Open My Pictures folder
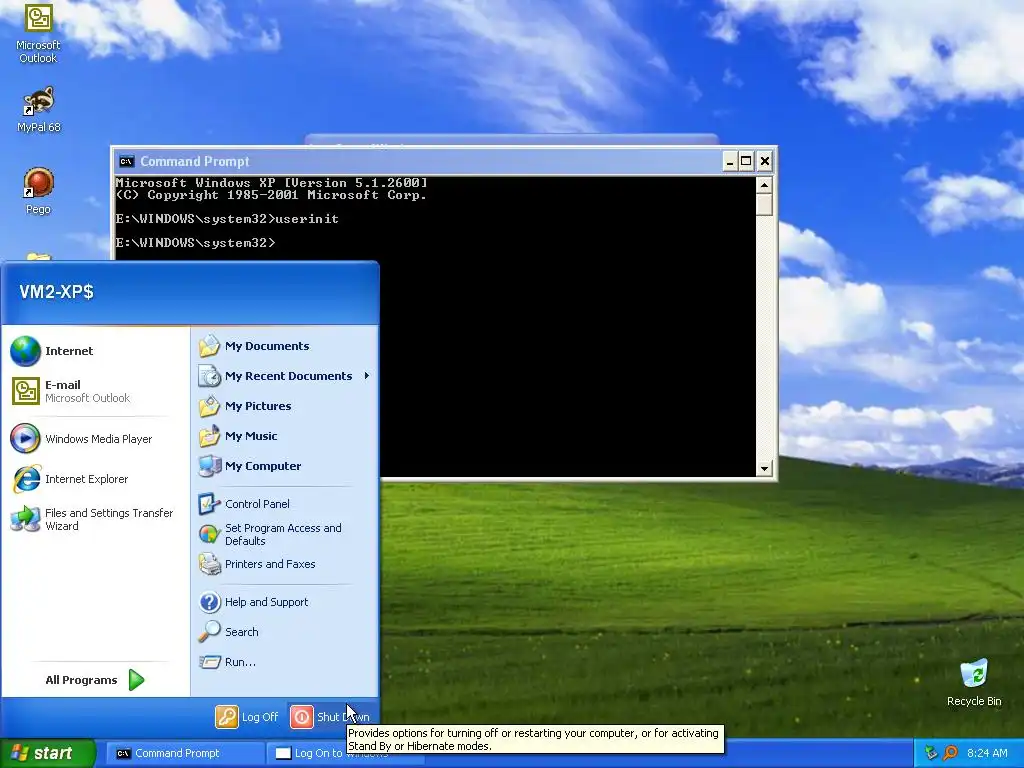The width and height of the screenshot is (1024, 768). click(x=285, y=406)
